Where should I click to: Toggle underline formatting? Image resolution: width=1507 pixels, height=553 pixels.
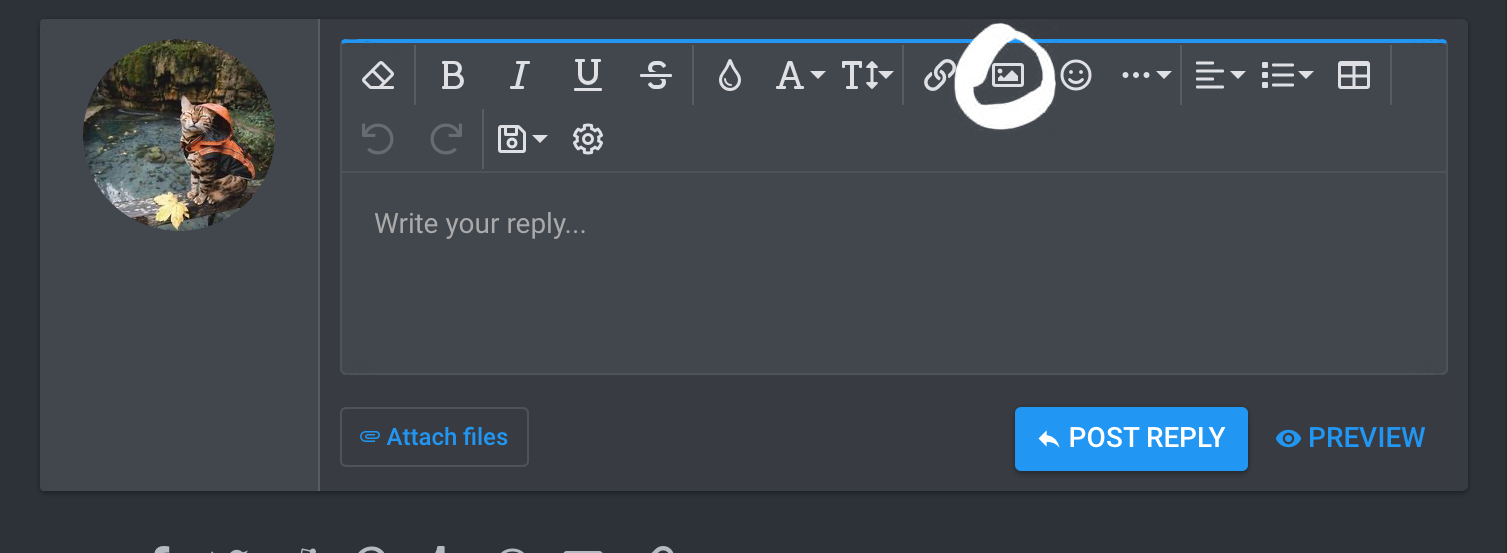(587, 76)
